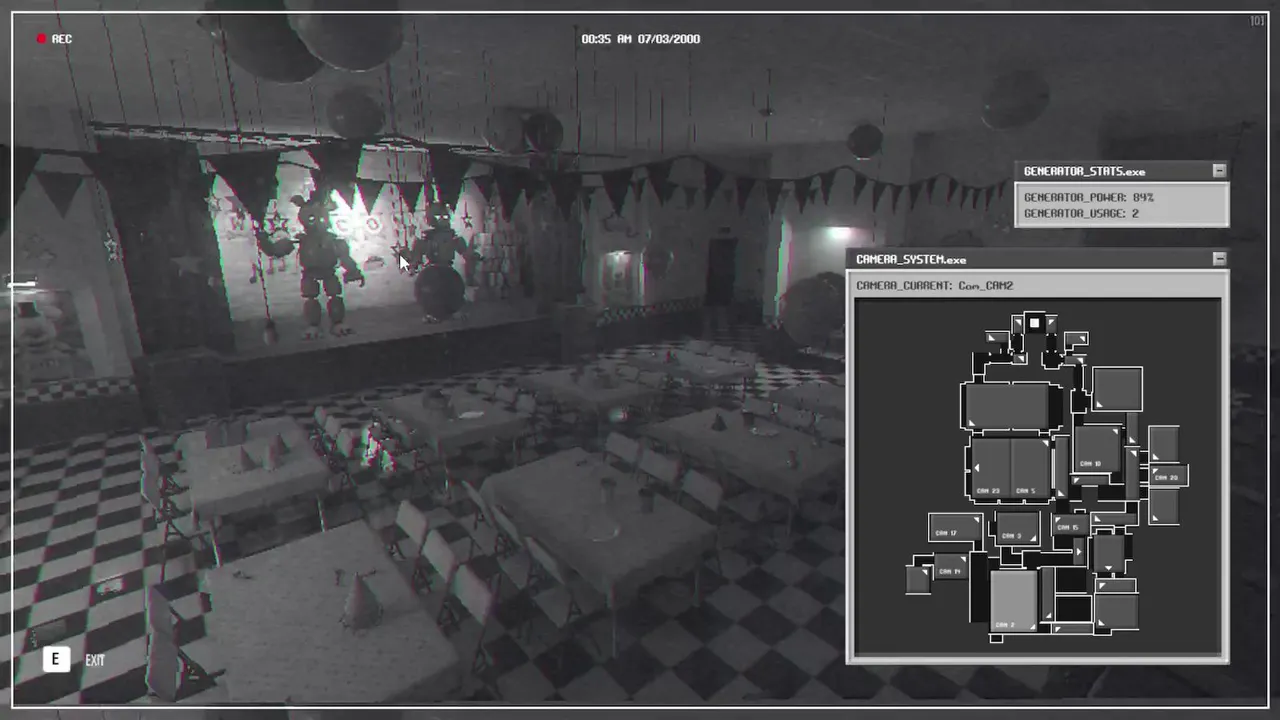Select the large unlabeled room above CAM 23
This screenshot has width=1280, height=720.
pyautogui.click(x=1007, y=406)
